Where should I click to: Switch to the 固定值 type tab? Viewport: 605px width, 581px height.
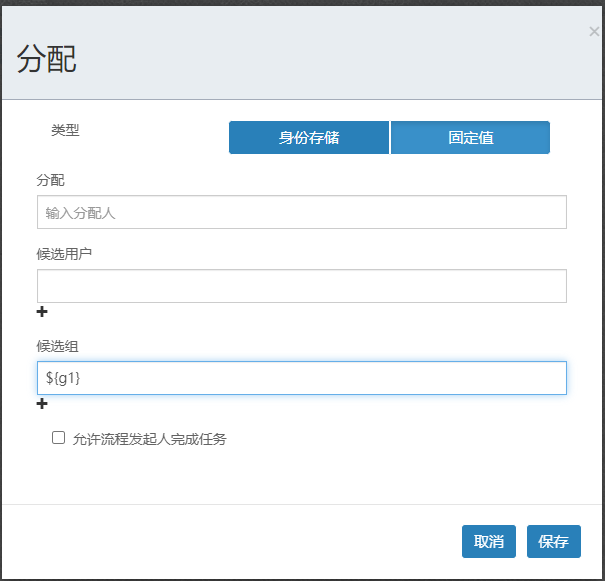pos(470,138)
